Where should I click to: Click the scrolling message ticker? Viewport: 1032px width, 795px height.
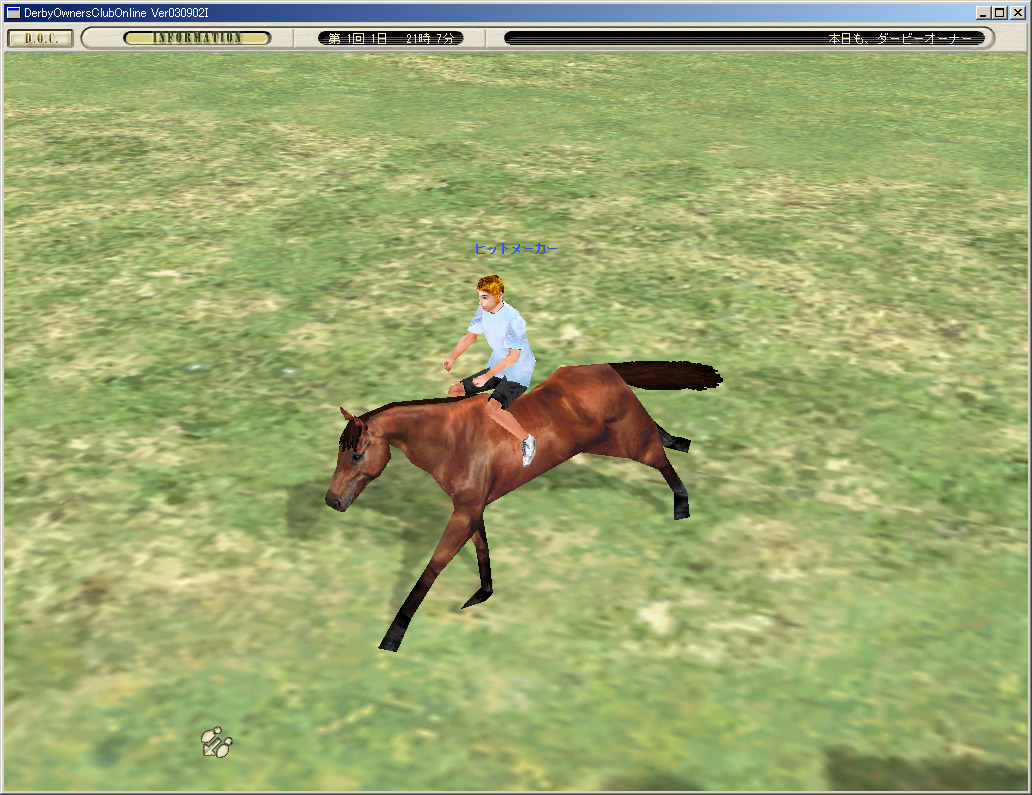744,38
